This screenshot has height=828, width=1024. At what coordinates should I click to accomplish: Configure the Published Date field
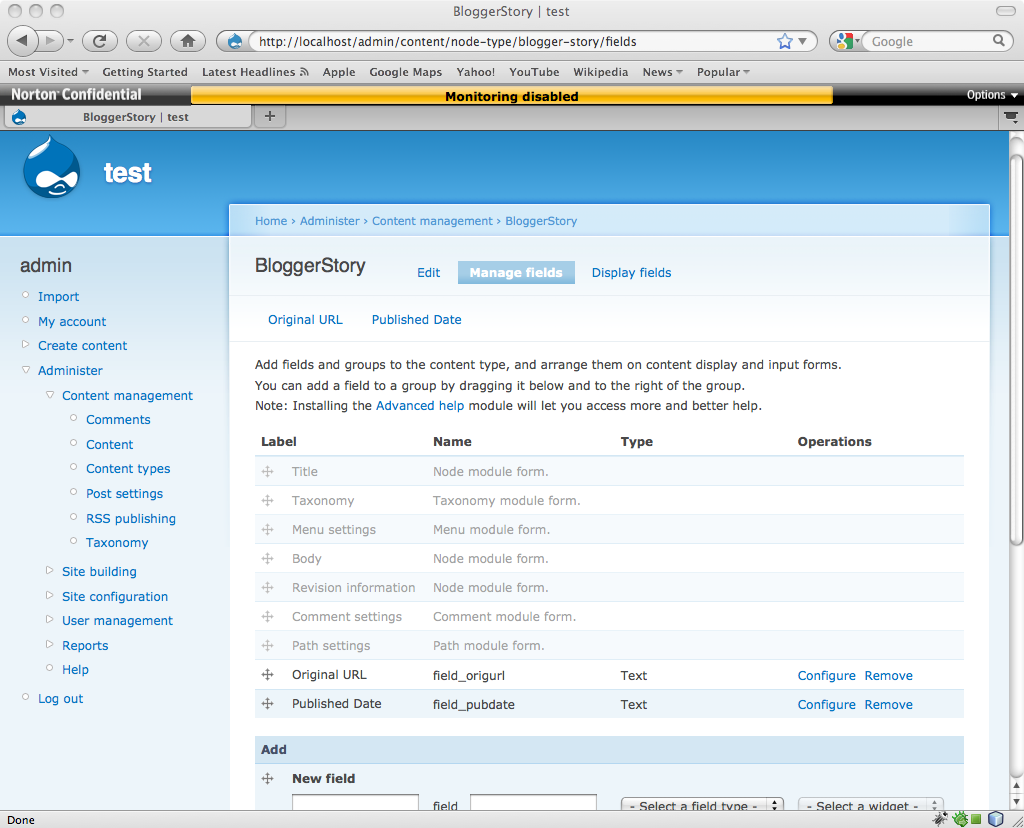click(826, 705)
